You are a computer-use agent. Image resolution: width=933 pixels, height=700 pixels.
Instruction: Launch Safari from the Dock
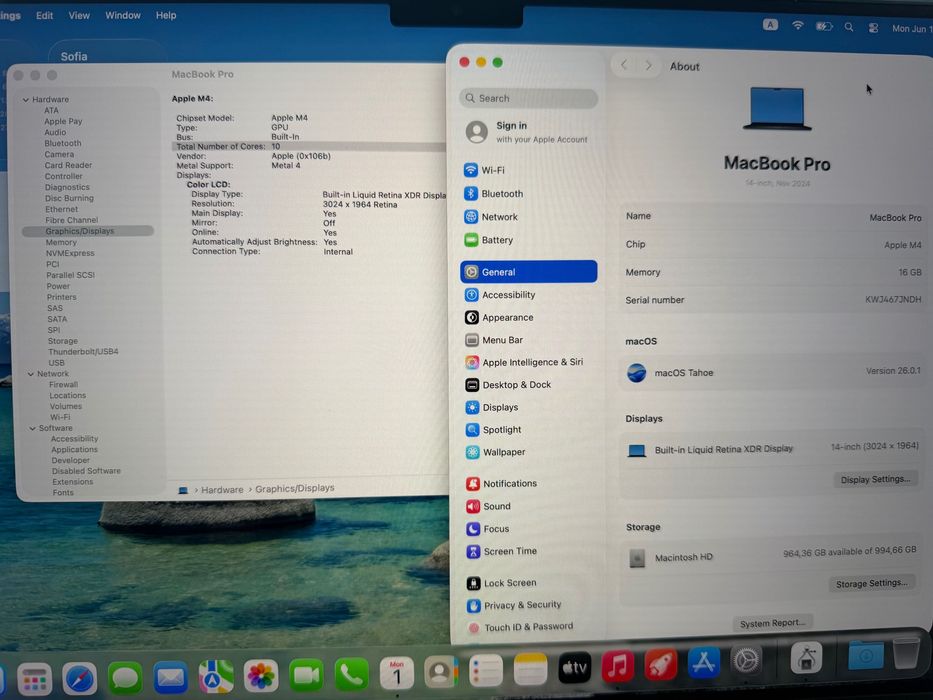79,678
